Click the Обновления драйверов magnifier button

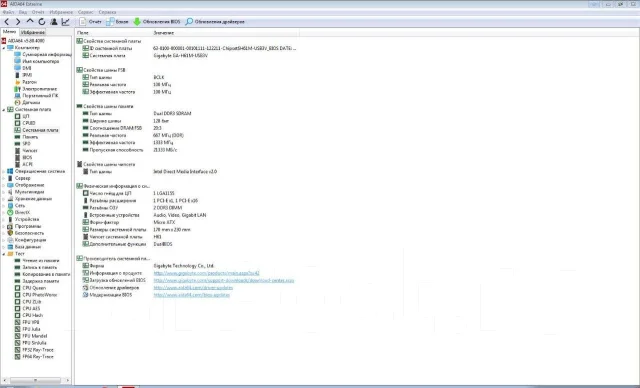coord(215,22)
